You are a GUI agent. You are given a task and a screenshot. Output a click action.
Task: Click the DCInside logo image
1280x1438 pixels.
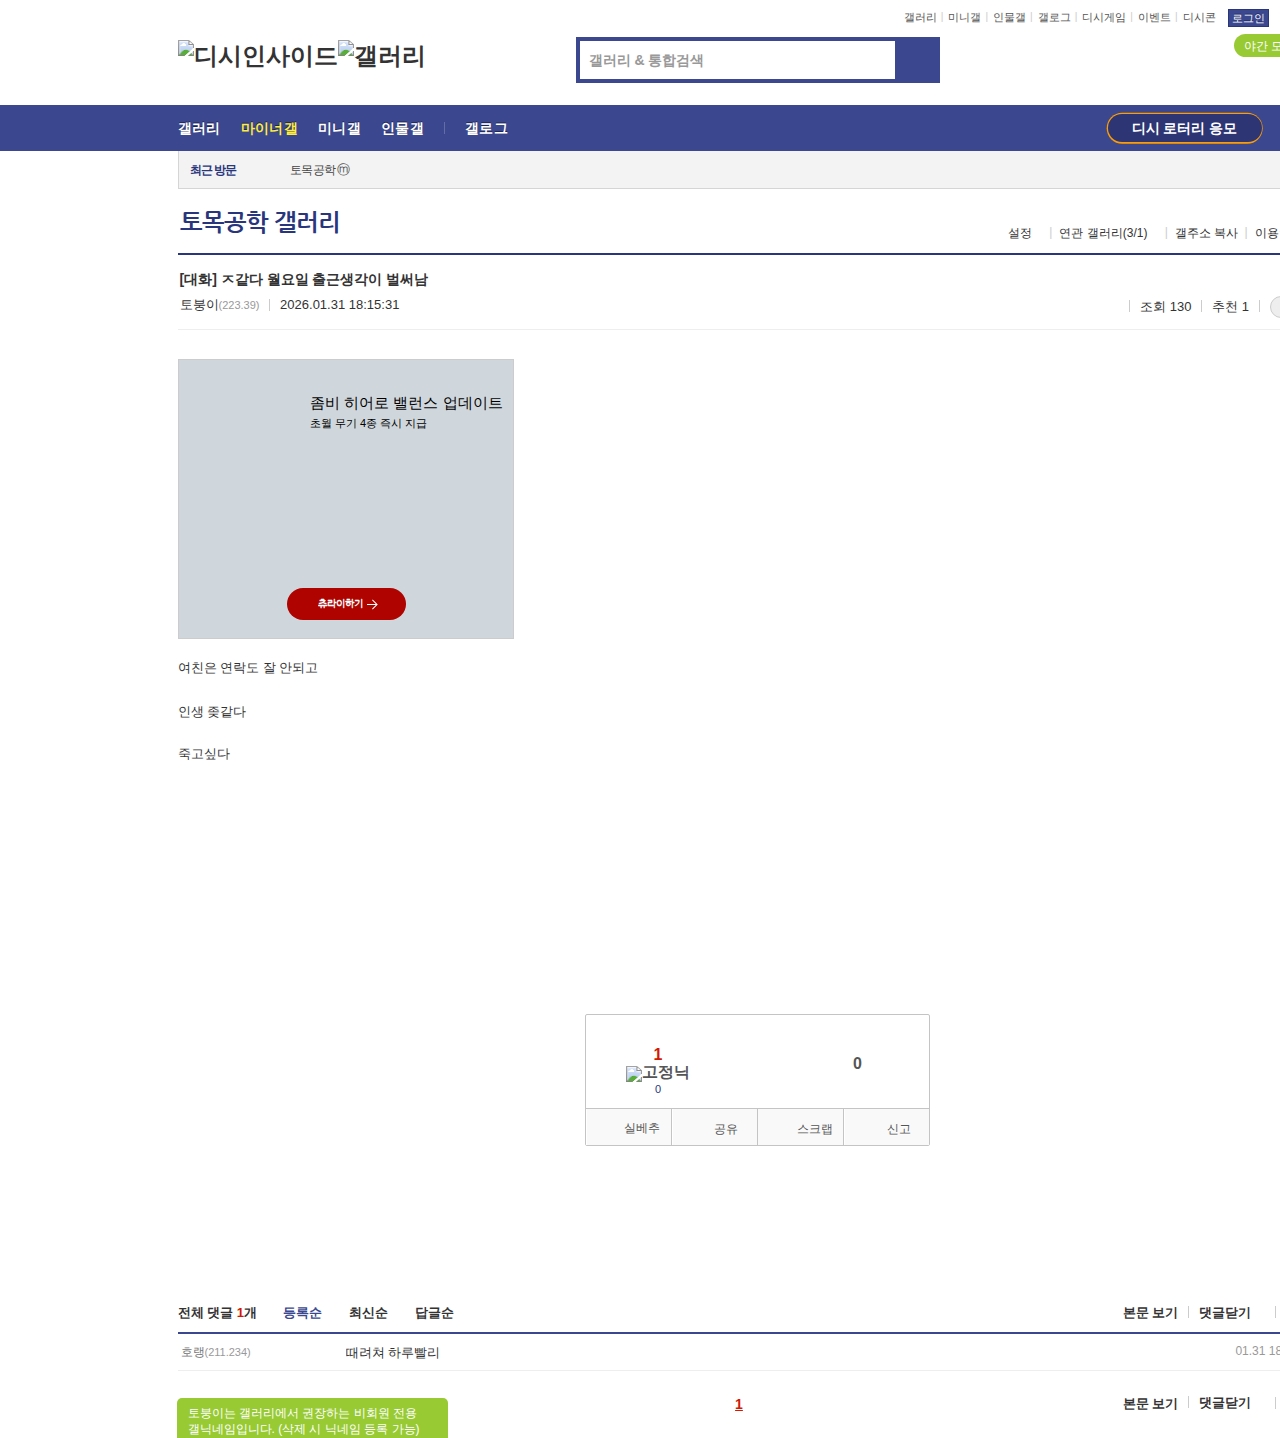pyautogui.click(x=258, y=55)
